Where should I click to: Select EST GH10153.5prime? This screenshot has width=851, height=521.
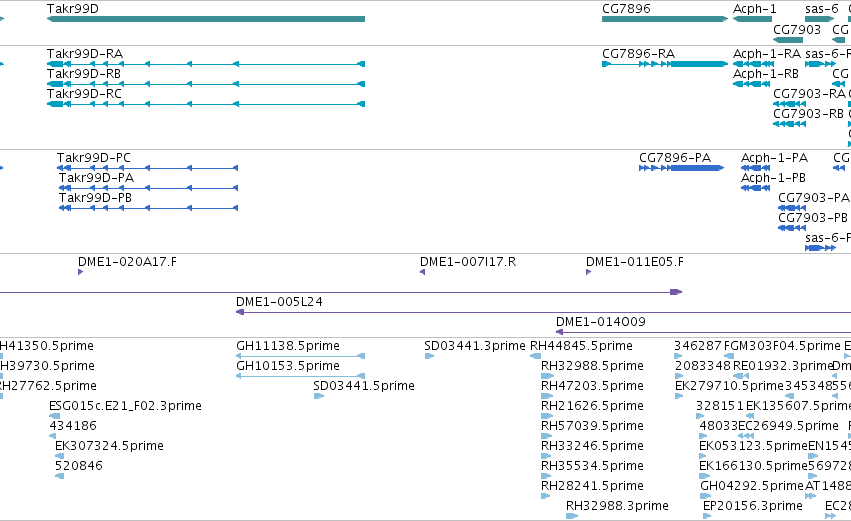click(301, 376)
